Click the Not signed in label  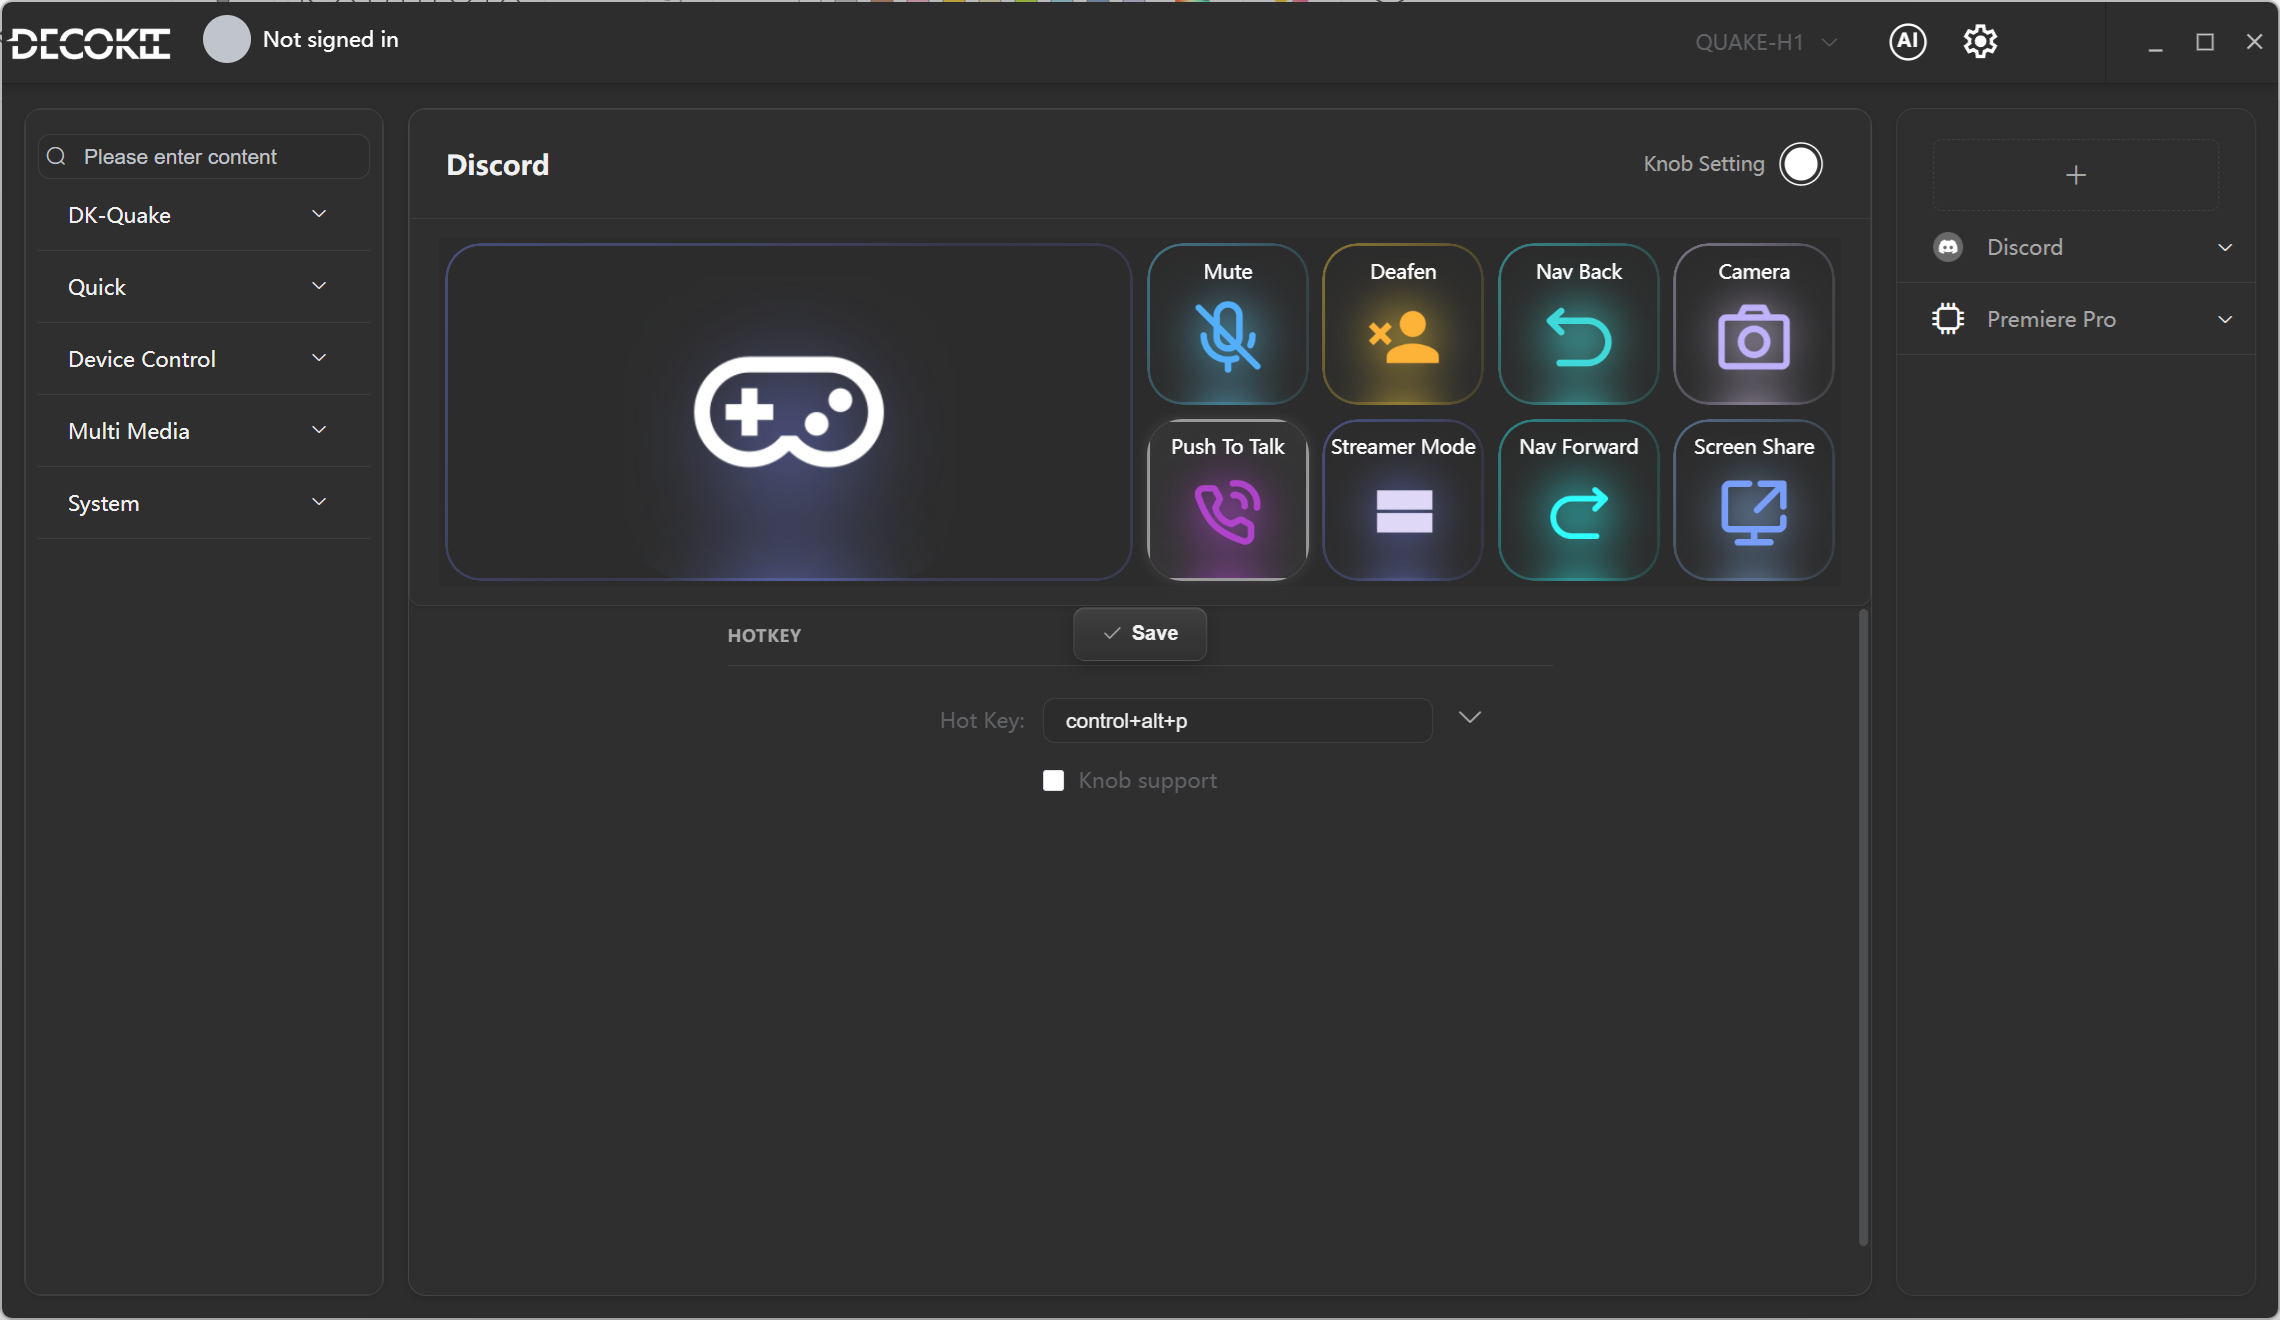click(330, 40)
